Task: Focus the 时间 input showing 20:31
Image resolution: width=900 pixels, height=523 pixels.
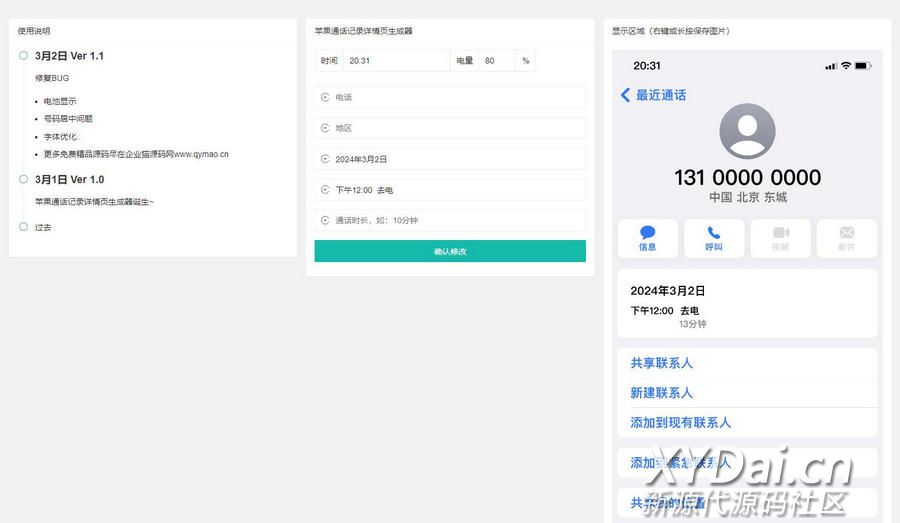Action: pyautogui.click(x=395, y=61)
